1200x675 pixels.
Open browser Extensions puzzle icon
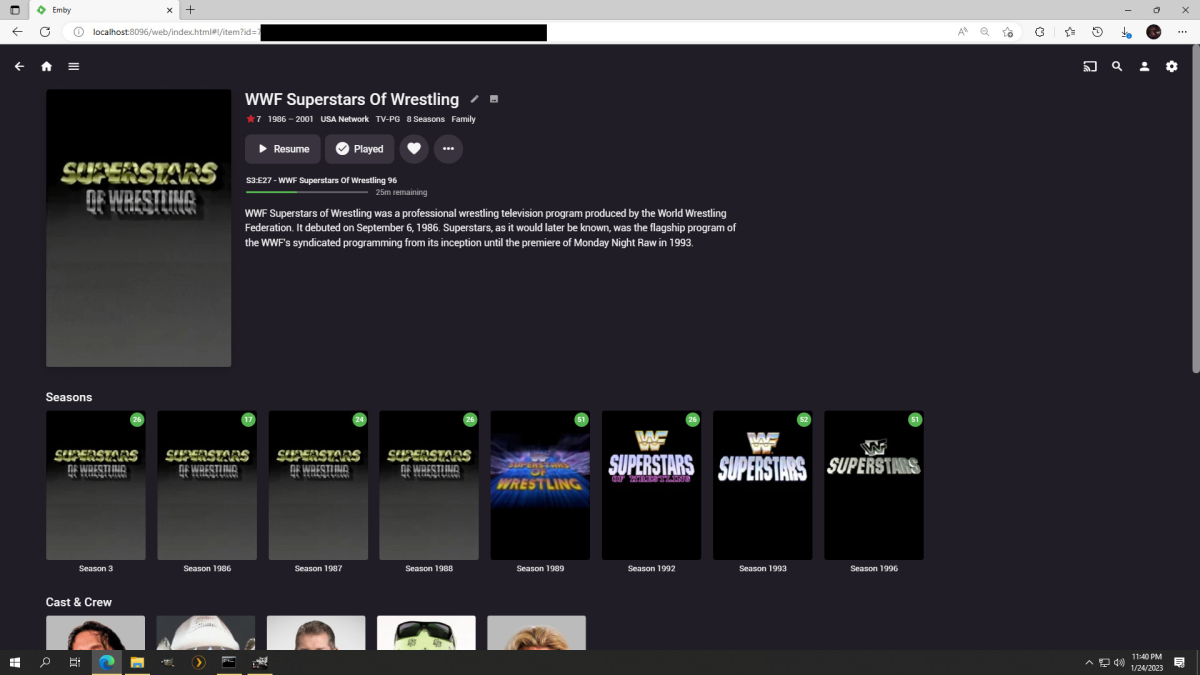pos(1039,32)
